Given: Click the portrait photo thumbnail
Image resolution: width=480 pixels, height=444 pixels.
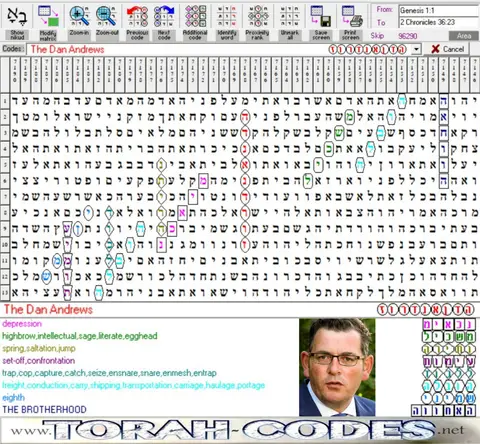Looking at the screenshot, I should (x=337, y=367).
